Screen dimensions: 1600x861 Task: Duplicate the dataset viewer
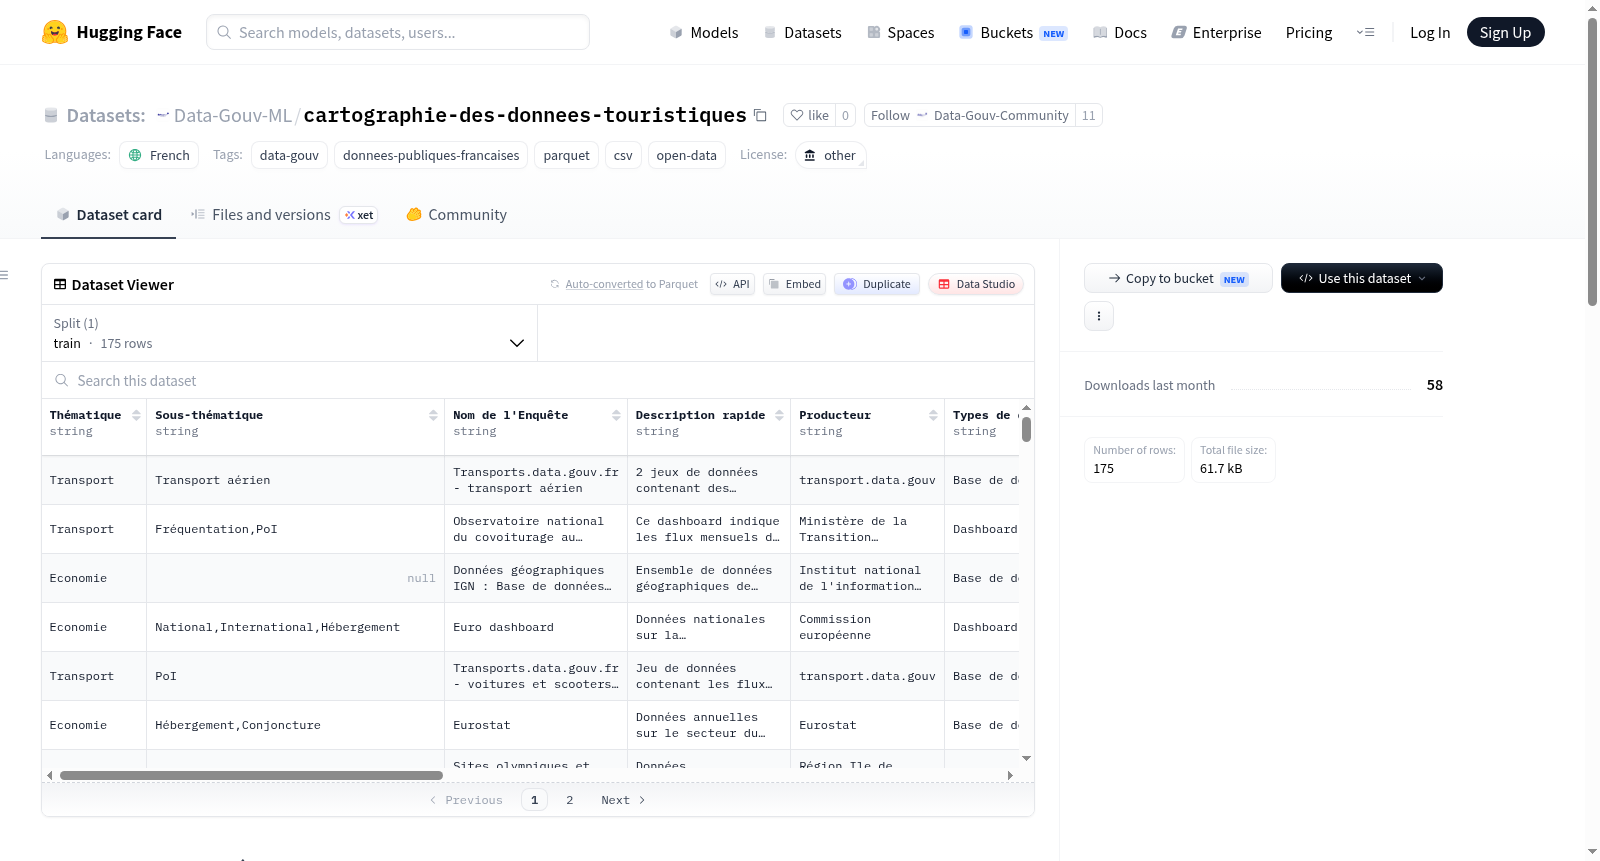coord(877,284)
